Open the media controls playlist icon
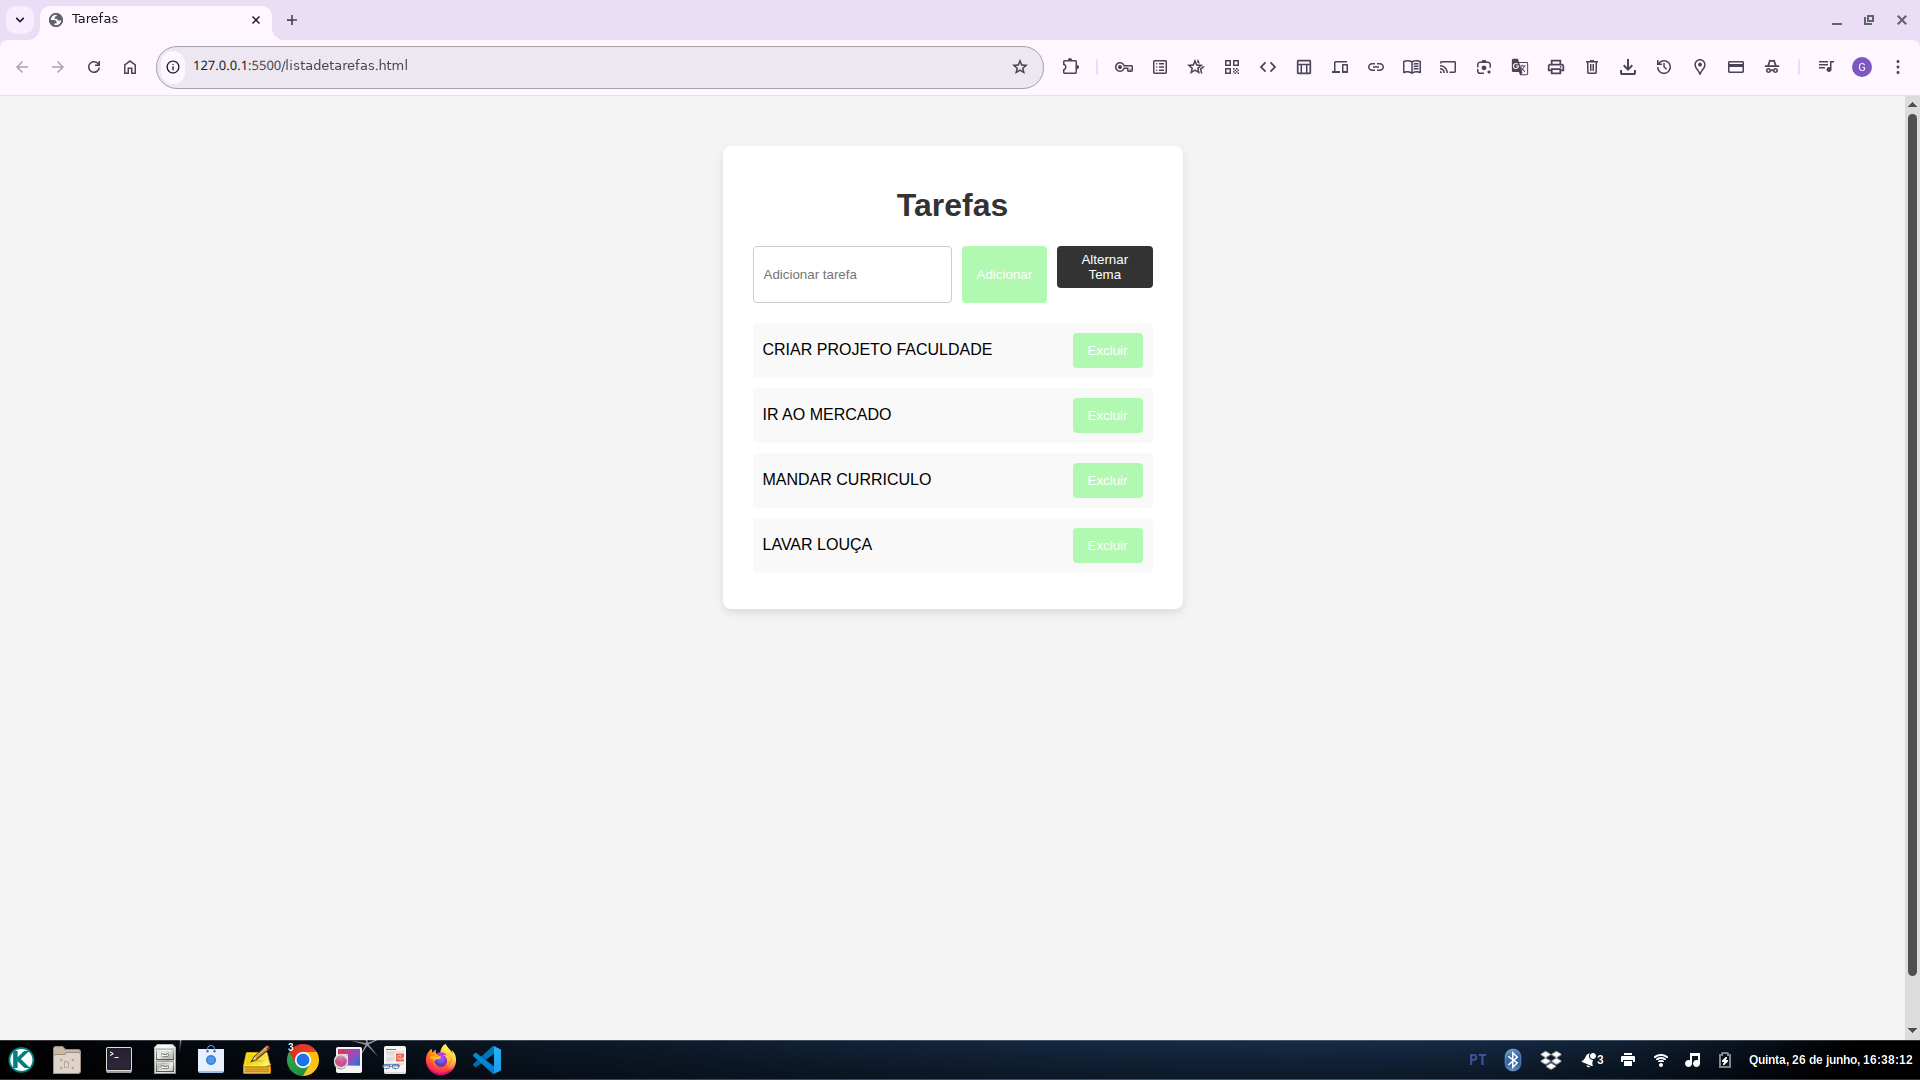Screen dimensions: 1920x1080 [x=1826, y=67]
